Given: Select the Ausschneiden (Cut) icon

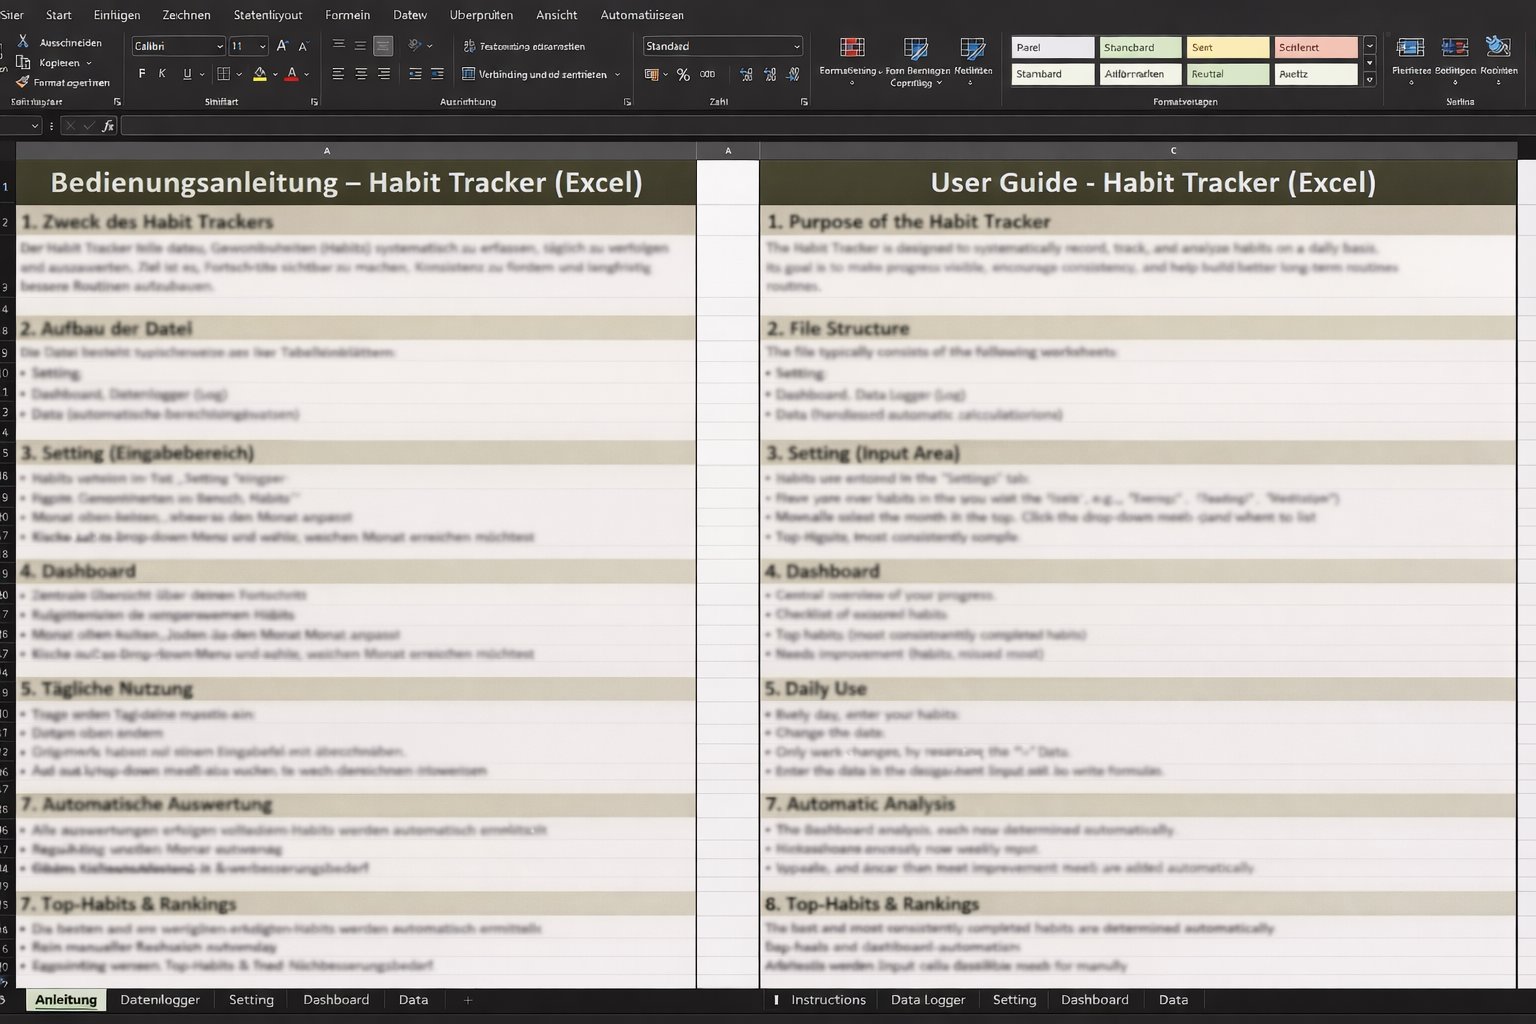Looking at the screenshot, I should tap(22, 44).
